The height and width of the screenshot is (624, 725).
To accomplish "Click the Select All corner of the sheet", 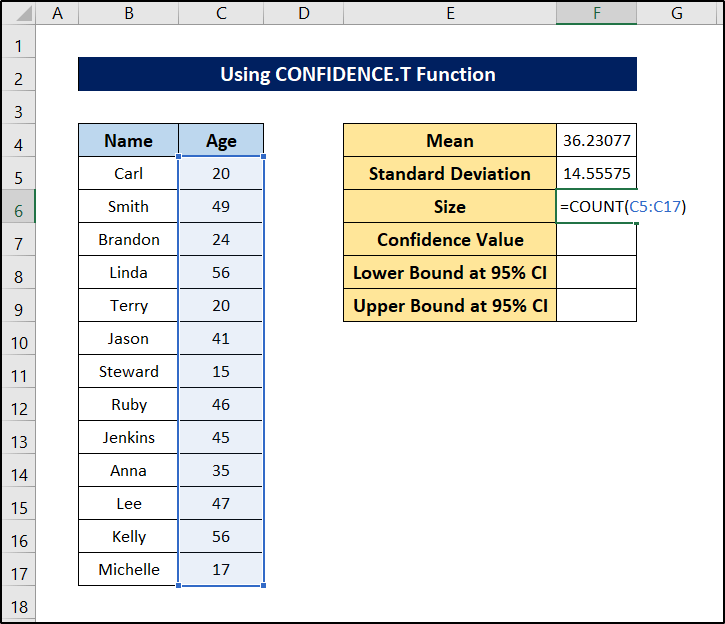I will click(x=18, y=13).
